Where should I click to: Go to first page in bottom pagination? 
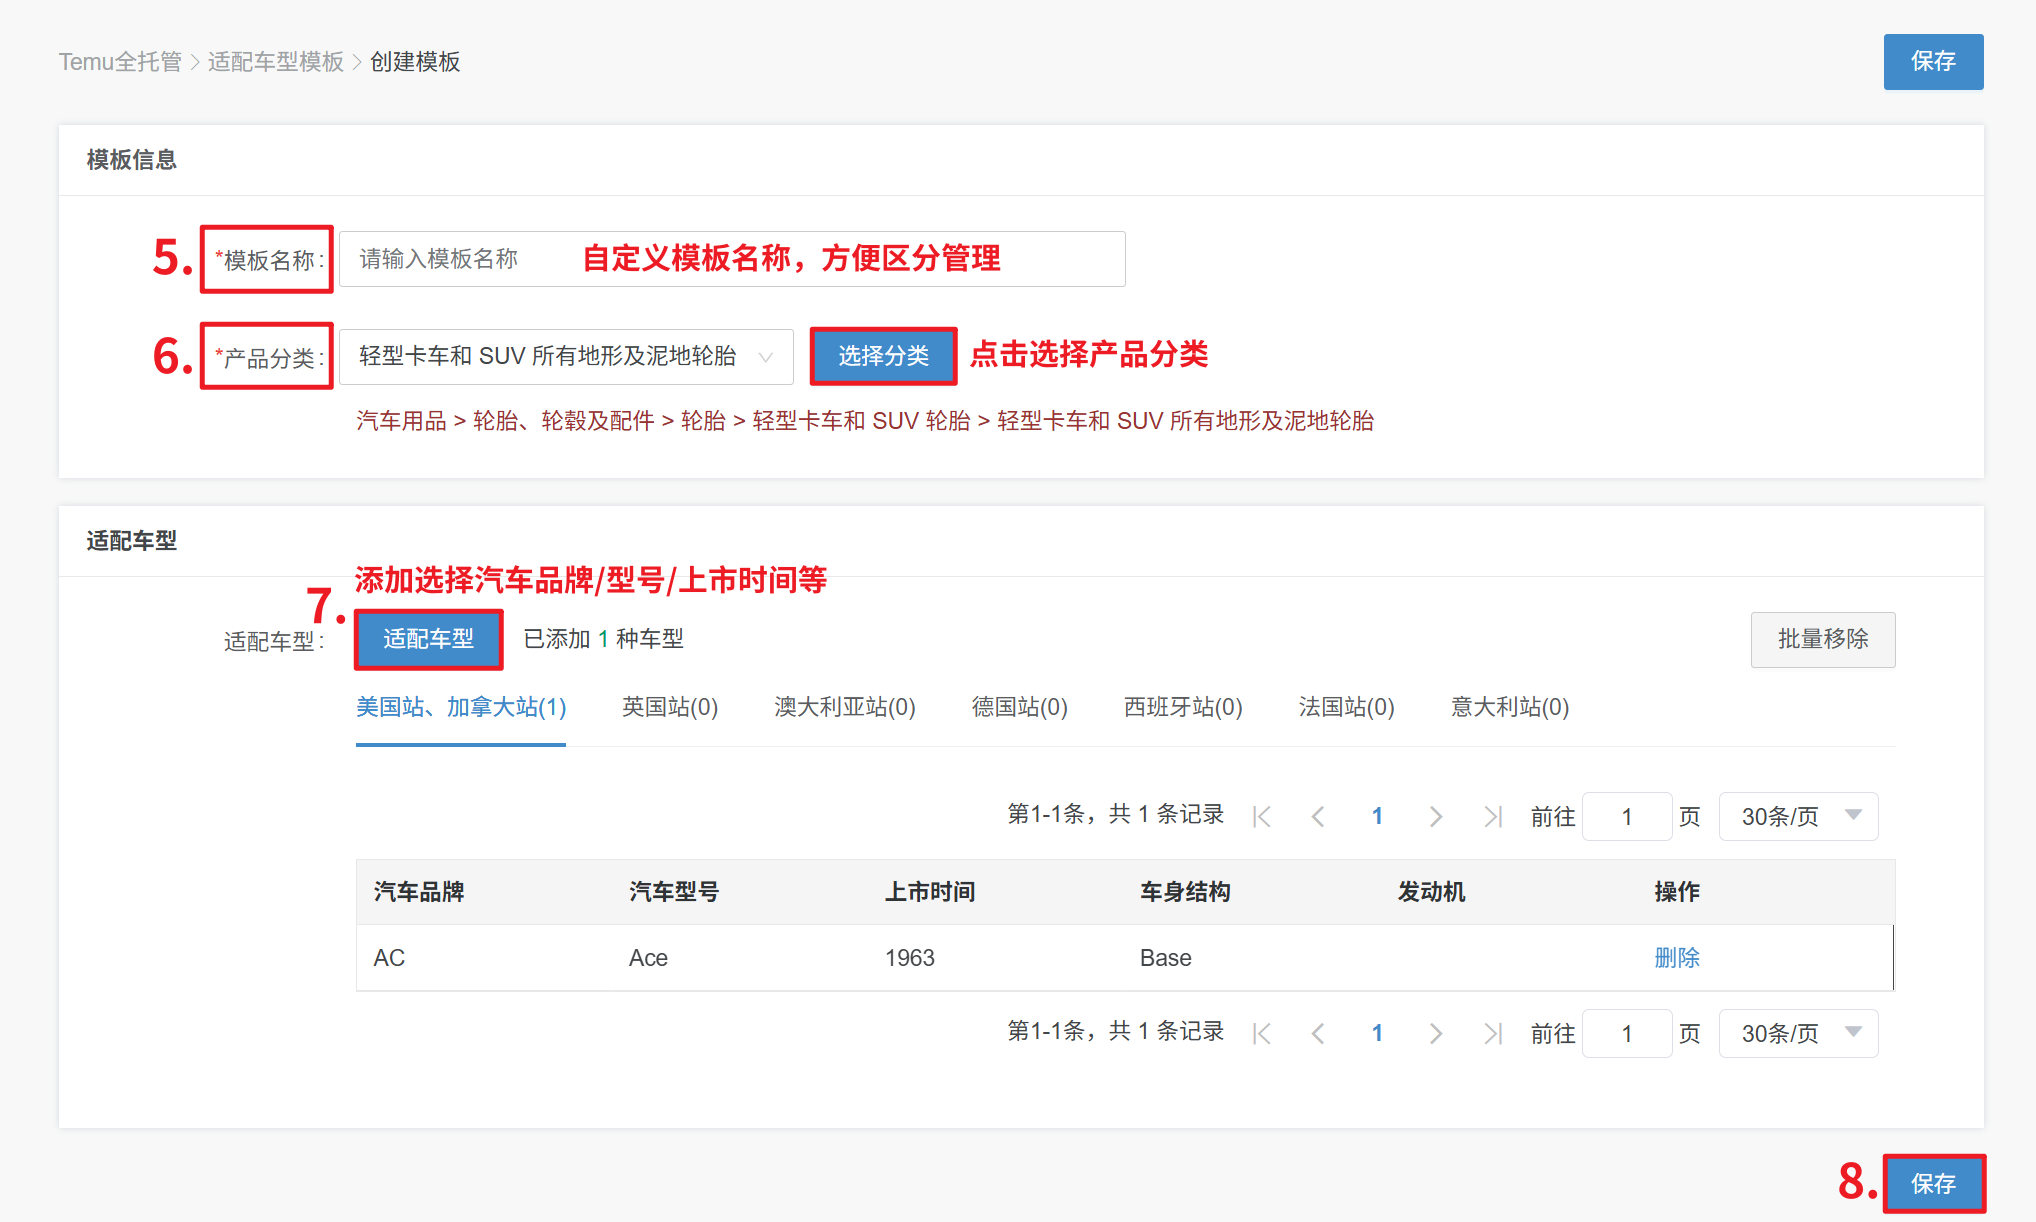point(1262,1034)
